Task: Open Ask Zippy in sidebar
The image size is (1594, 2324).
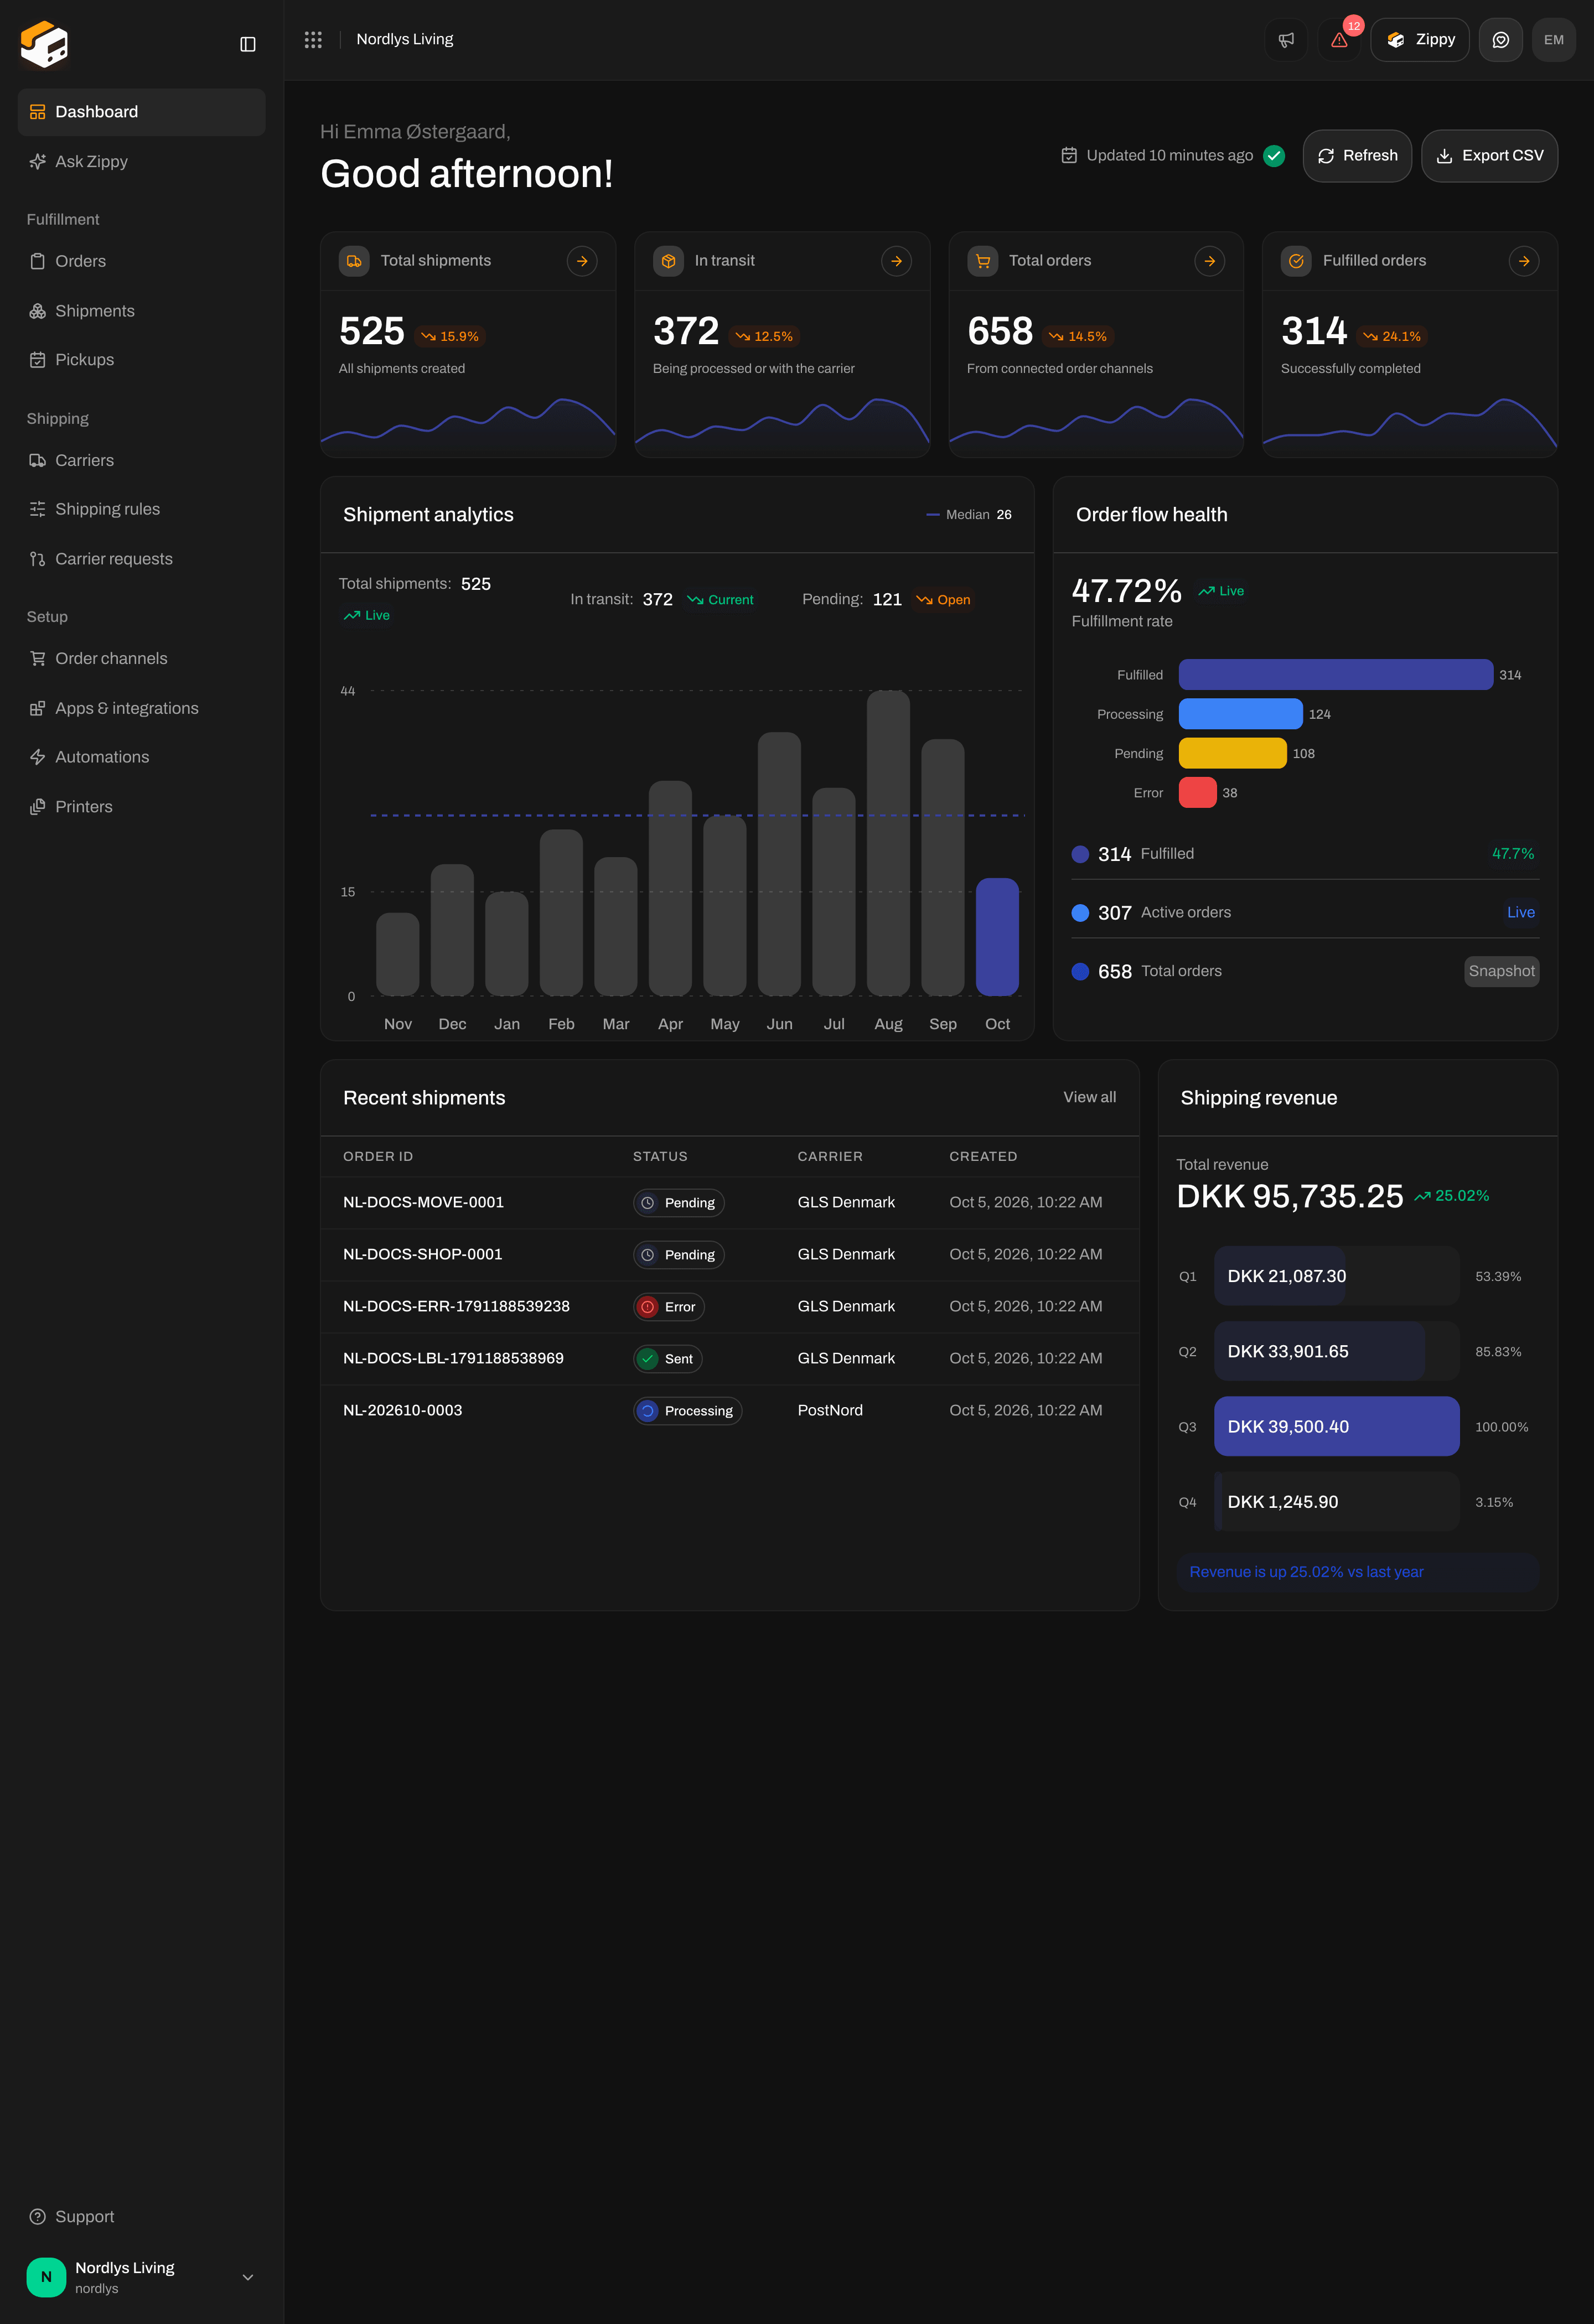Action: [141, 162]
